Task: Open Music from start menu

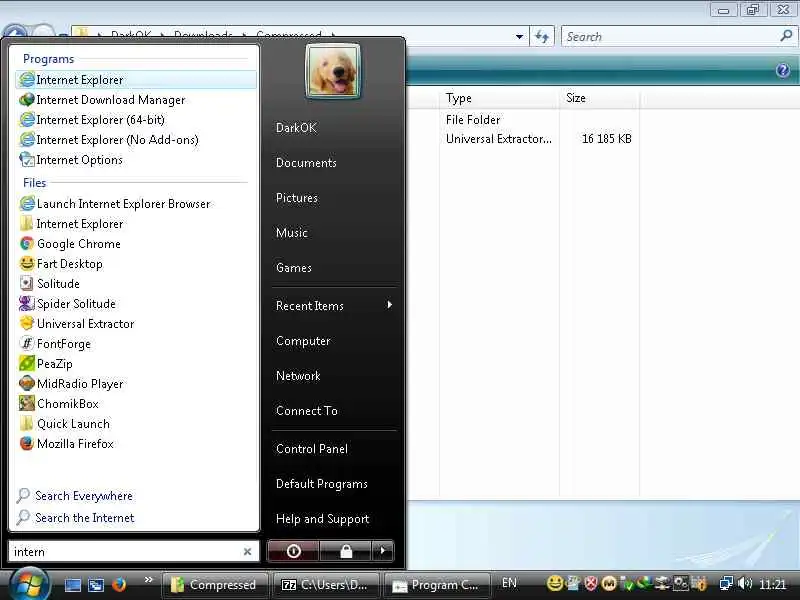Action: click(x=292, y=233)
